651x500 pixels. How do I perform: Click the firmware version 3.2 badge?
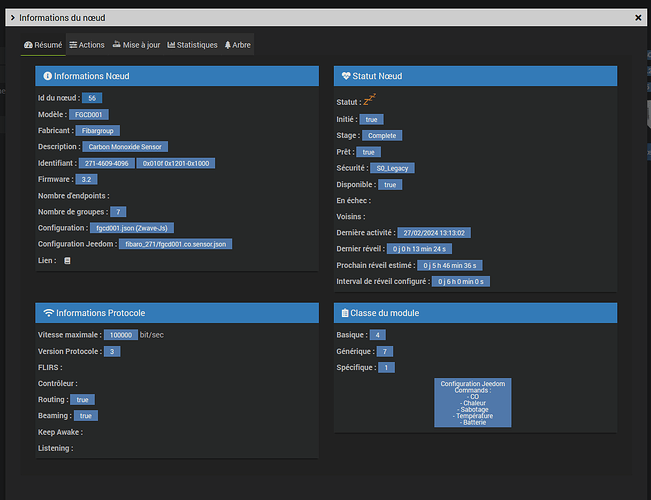pos(86,179)
